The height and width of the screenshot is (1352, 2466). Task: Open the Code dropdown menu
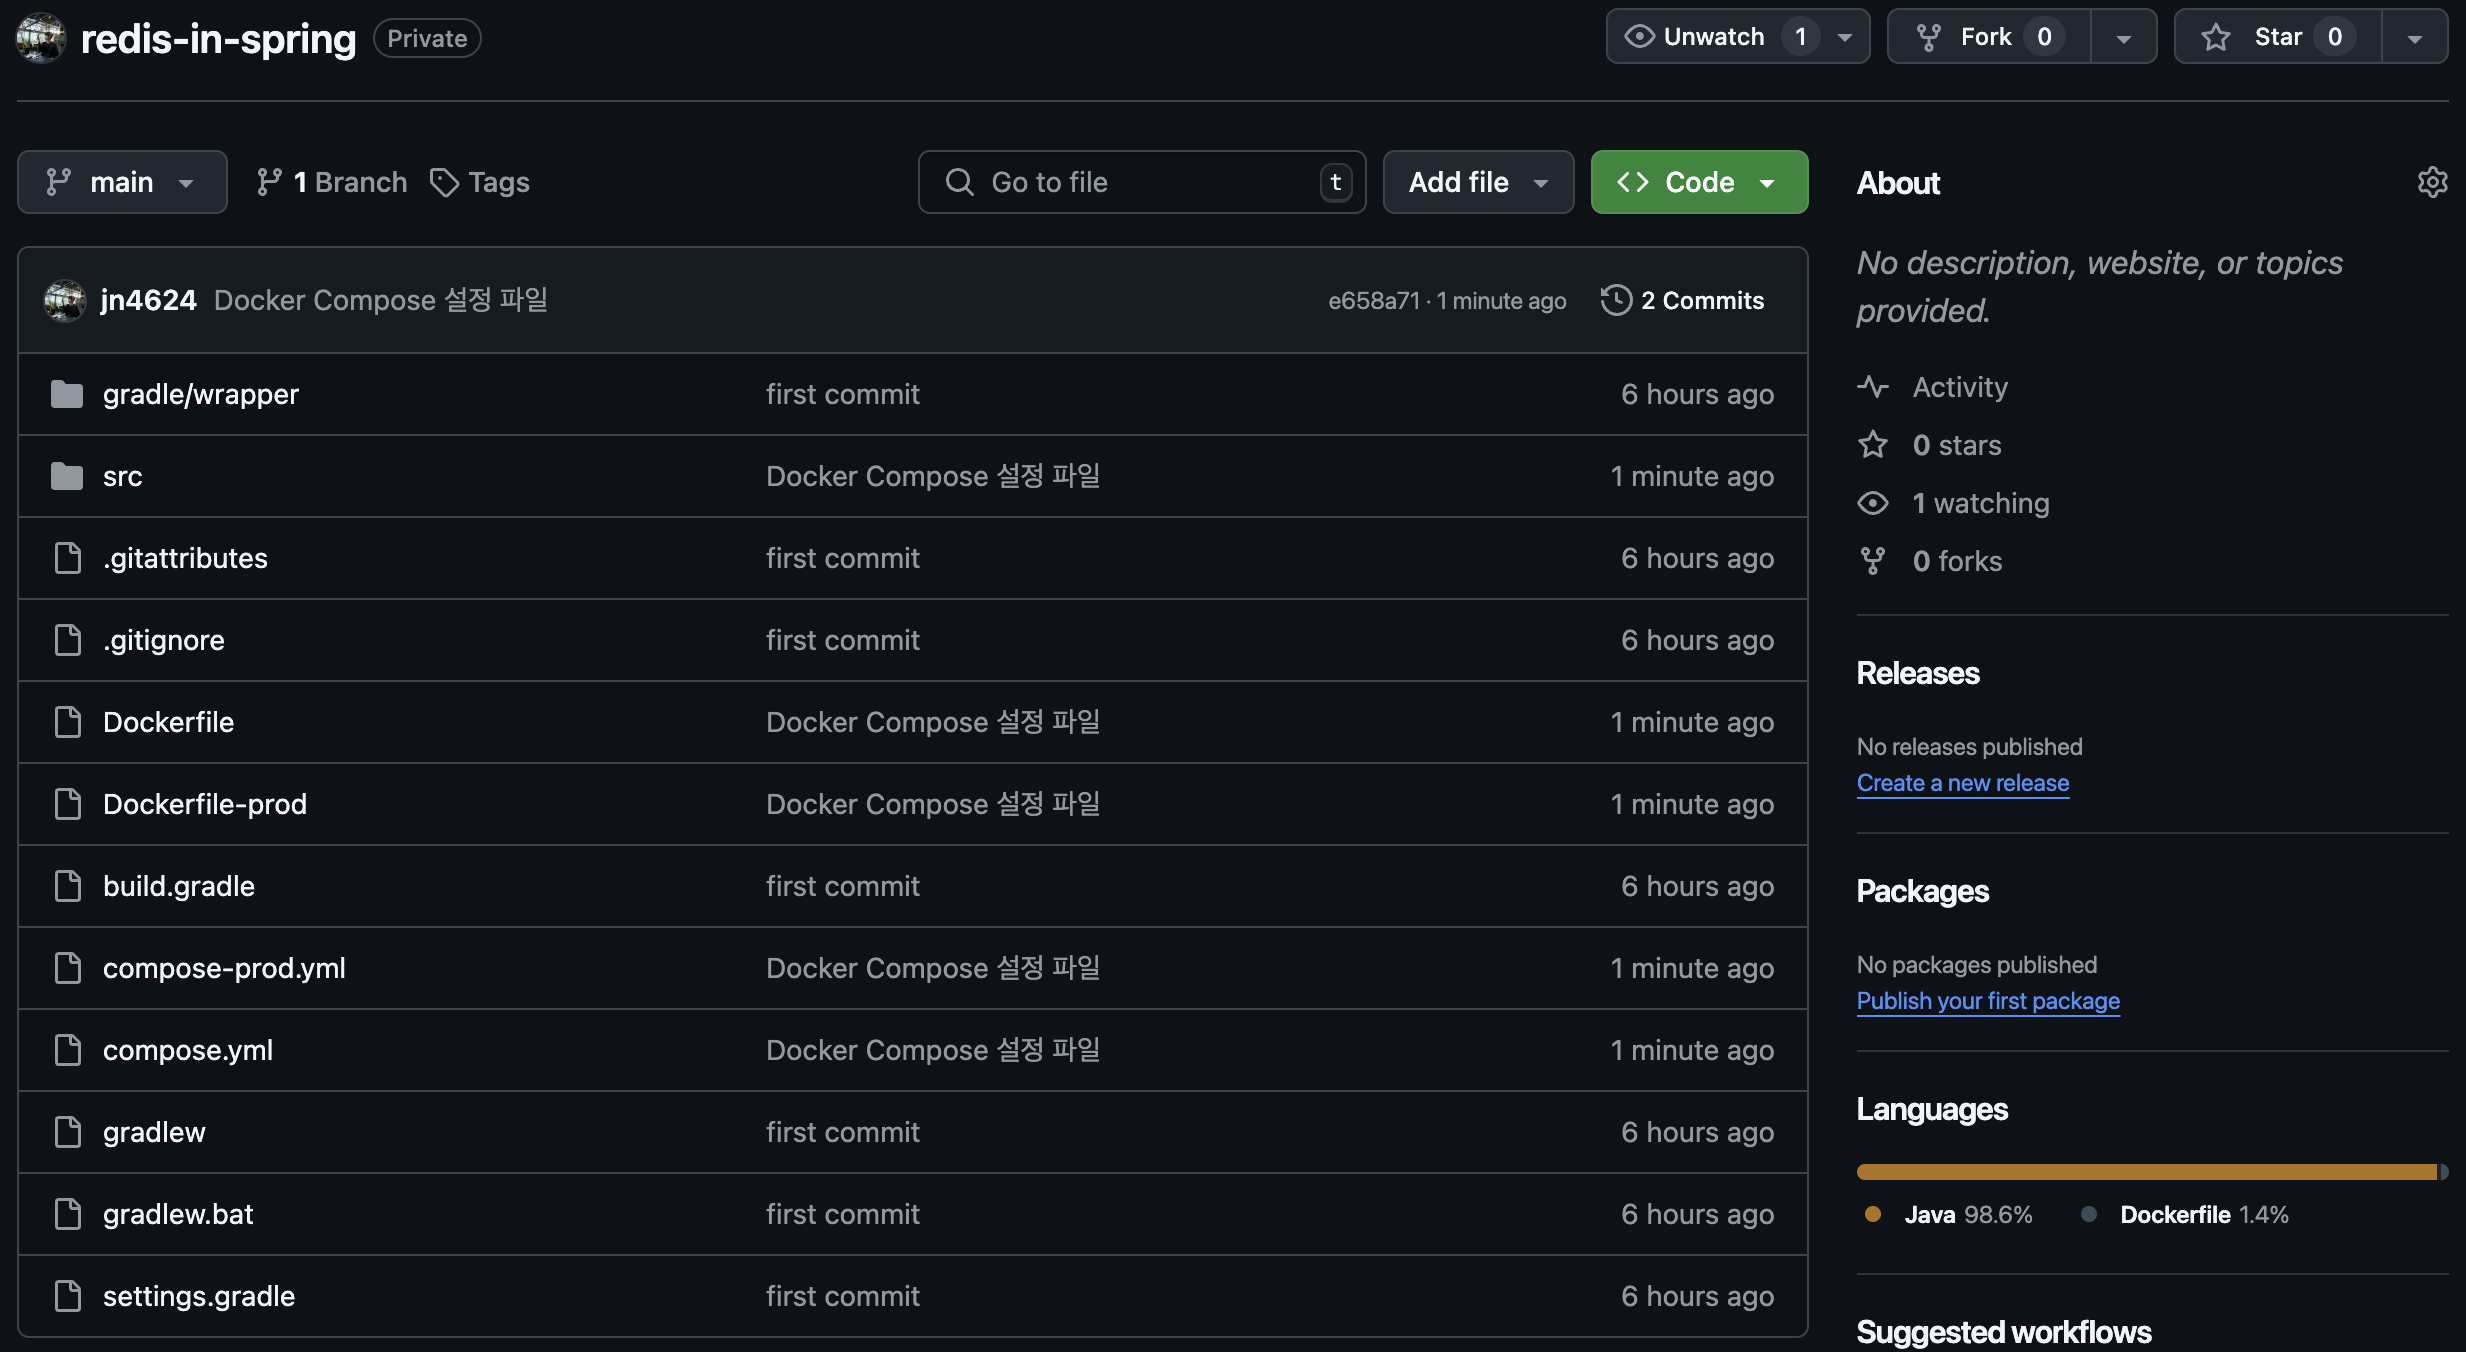tap(1698, 182)
